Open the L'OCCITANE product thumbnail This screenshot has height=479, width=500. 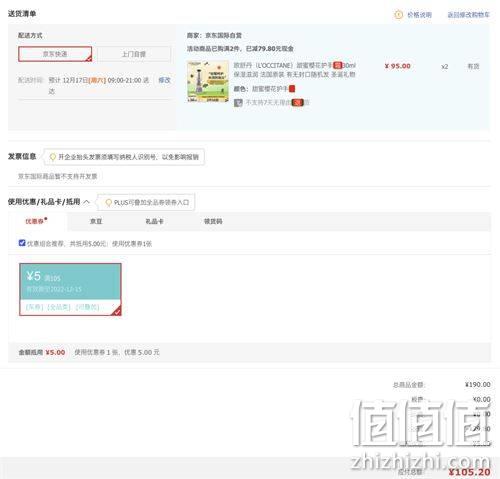pos(208,81)
